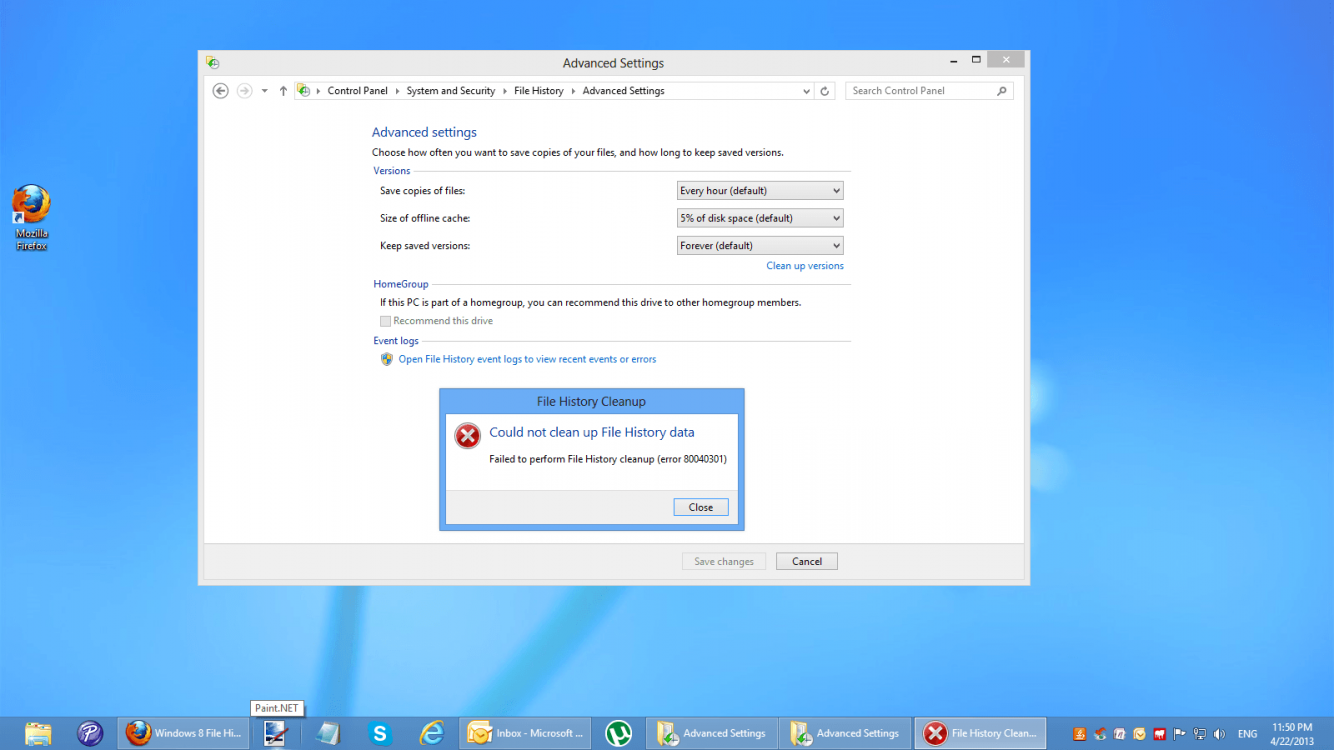This screenshot has width=1334, height=750.
Task: Click the File History icon at the address bar start
Action: pyautogui.click(x=304, y=91)
